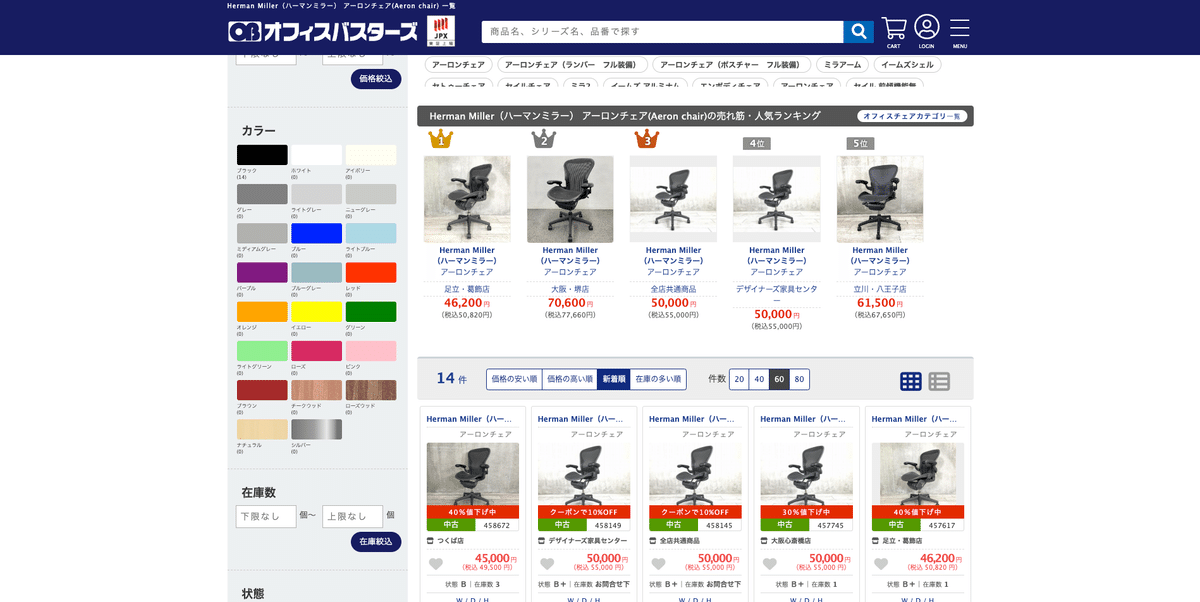Filter by パープル color swatch

[x=262, y=272]
